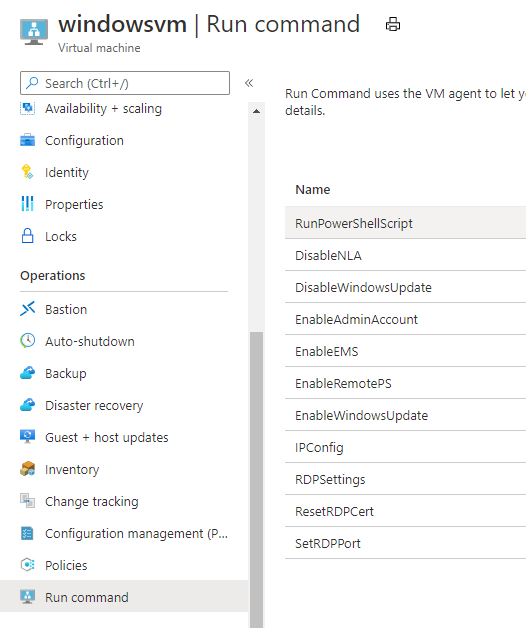Sort by the Name column header
This screenshot has height=628, width=526.
pyautogui.click(x=312, y=189)
